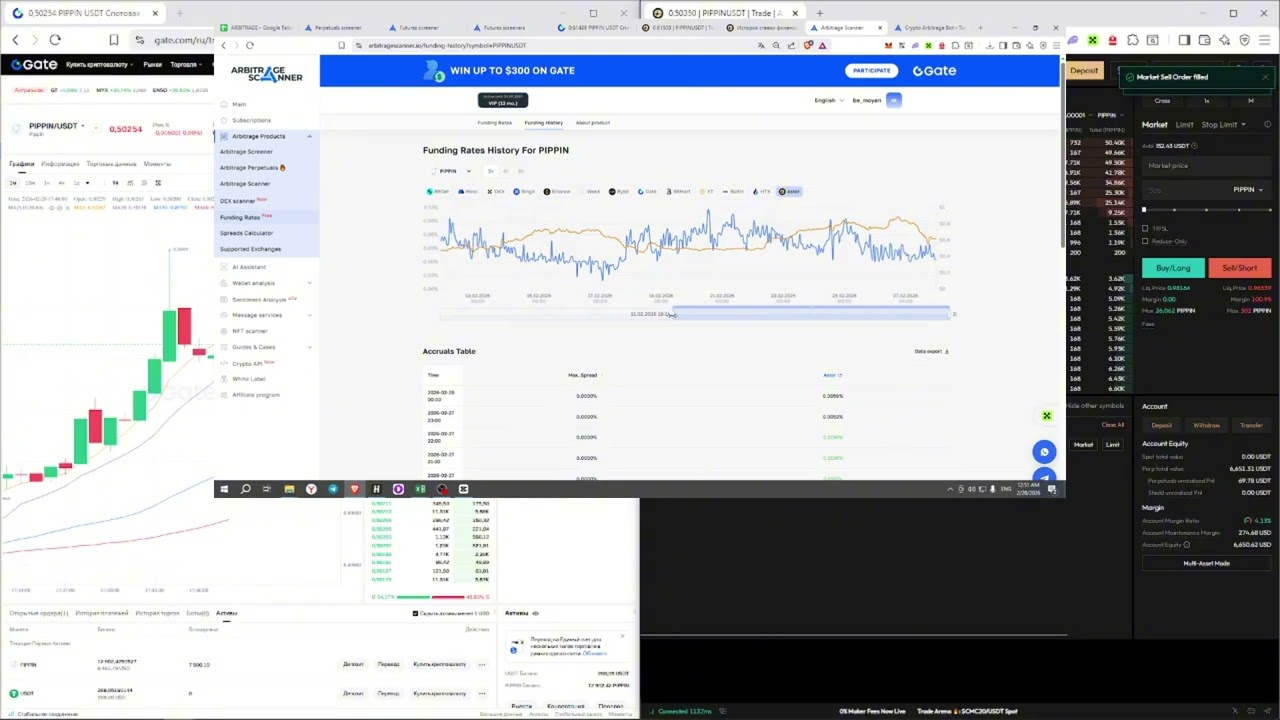Image resolution: width=1280 pixels, height=720 pixels.
Task: Click Deposit button in Account panel
Action: pos(1161,426)
